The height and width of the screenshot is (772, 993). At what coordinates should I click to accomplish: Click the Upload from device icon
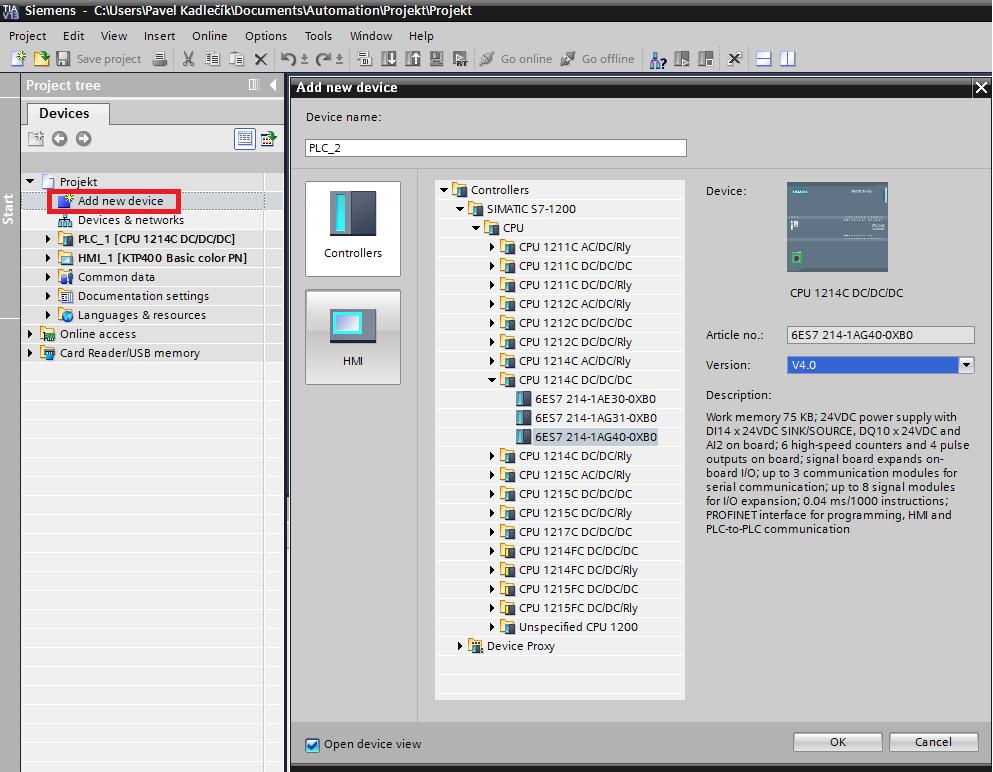tap(412, 59)
